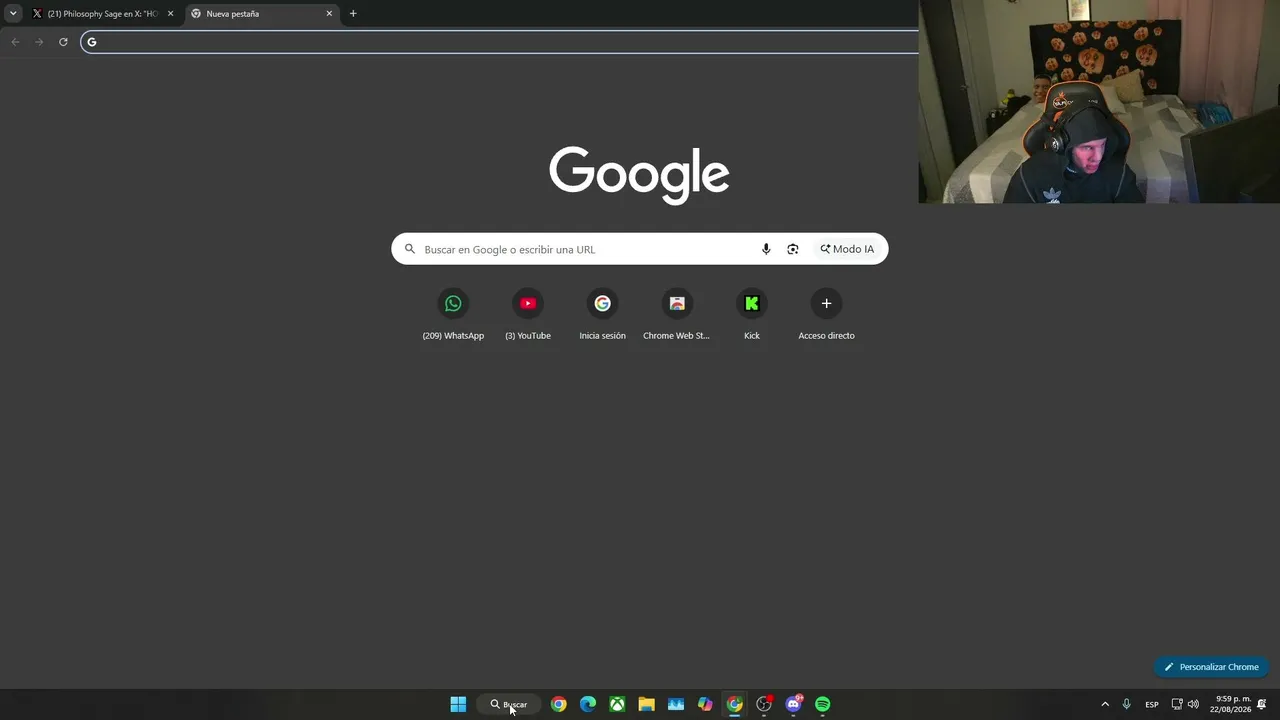
Task: Open OBS Studio from the taskbar
Action: tap(764, 704)
